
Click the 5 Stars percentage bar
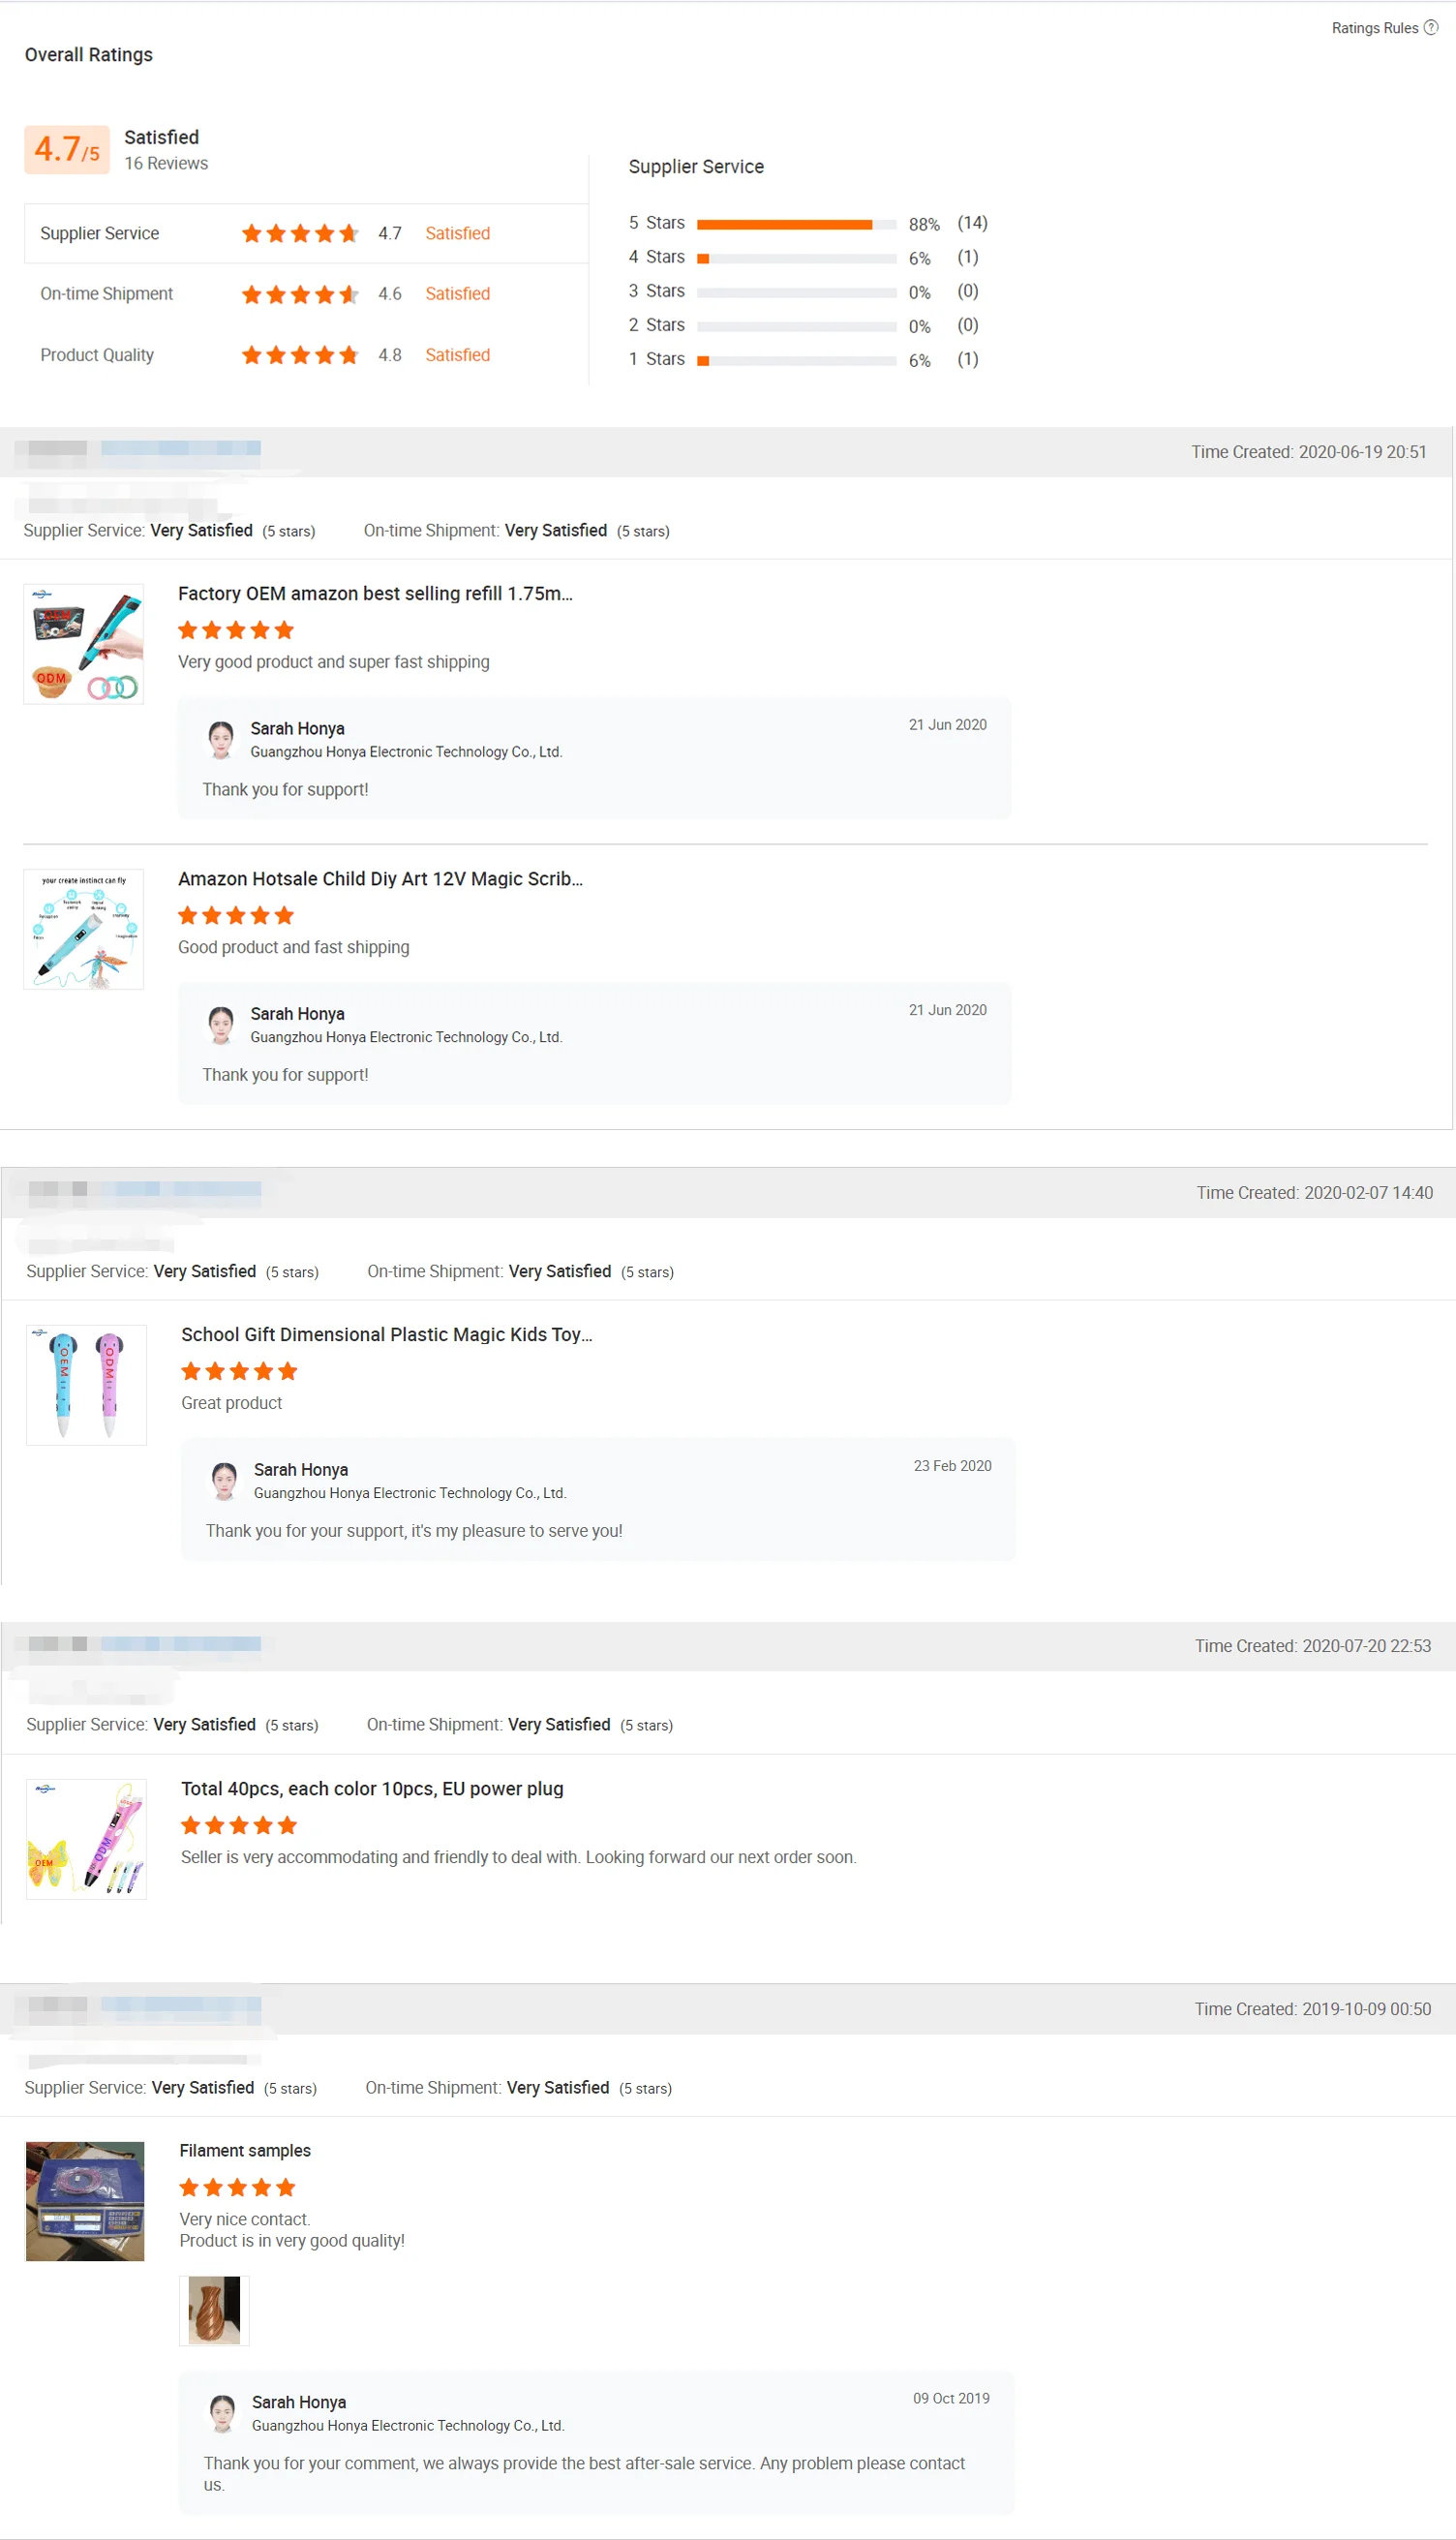tap(796, 224)
